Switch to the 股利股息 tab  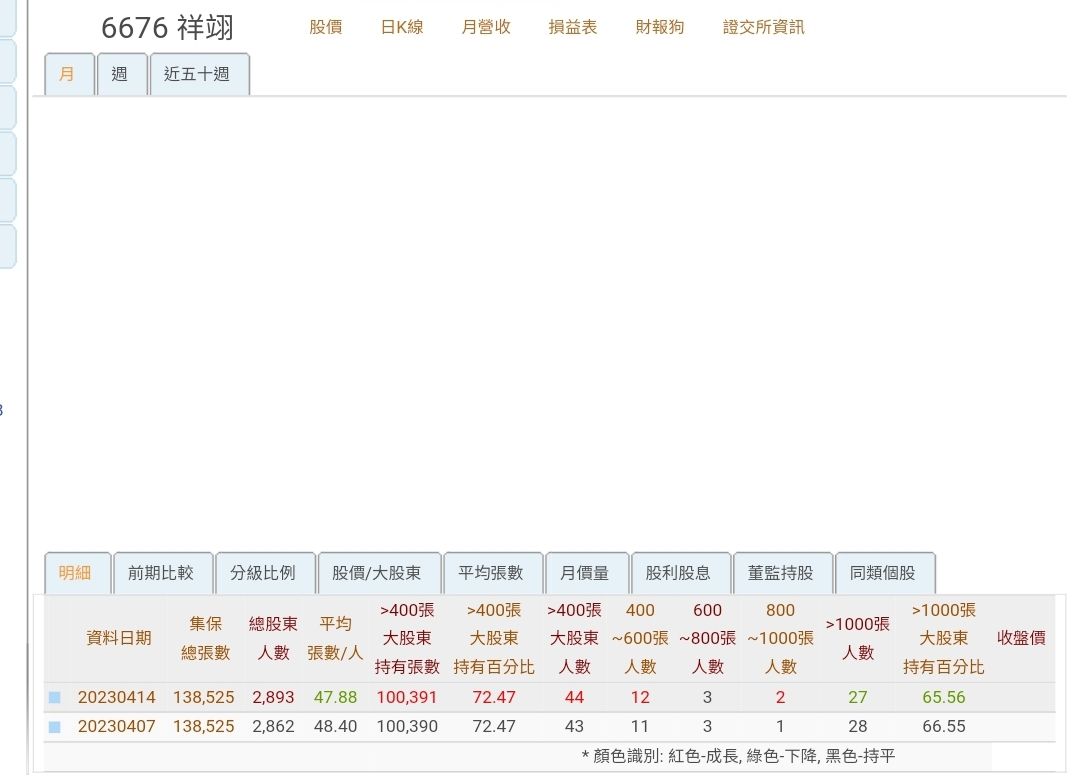(680, 573)
